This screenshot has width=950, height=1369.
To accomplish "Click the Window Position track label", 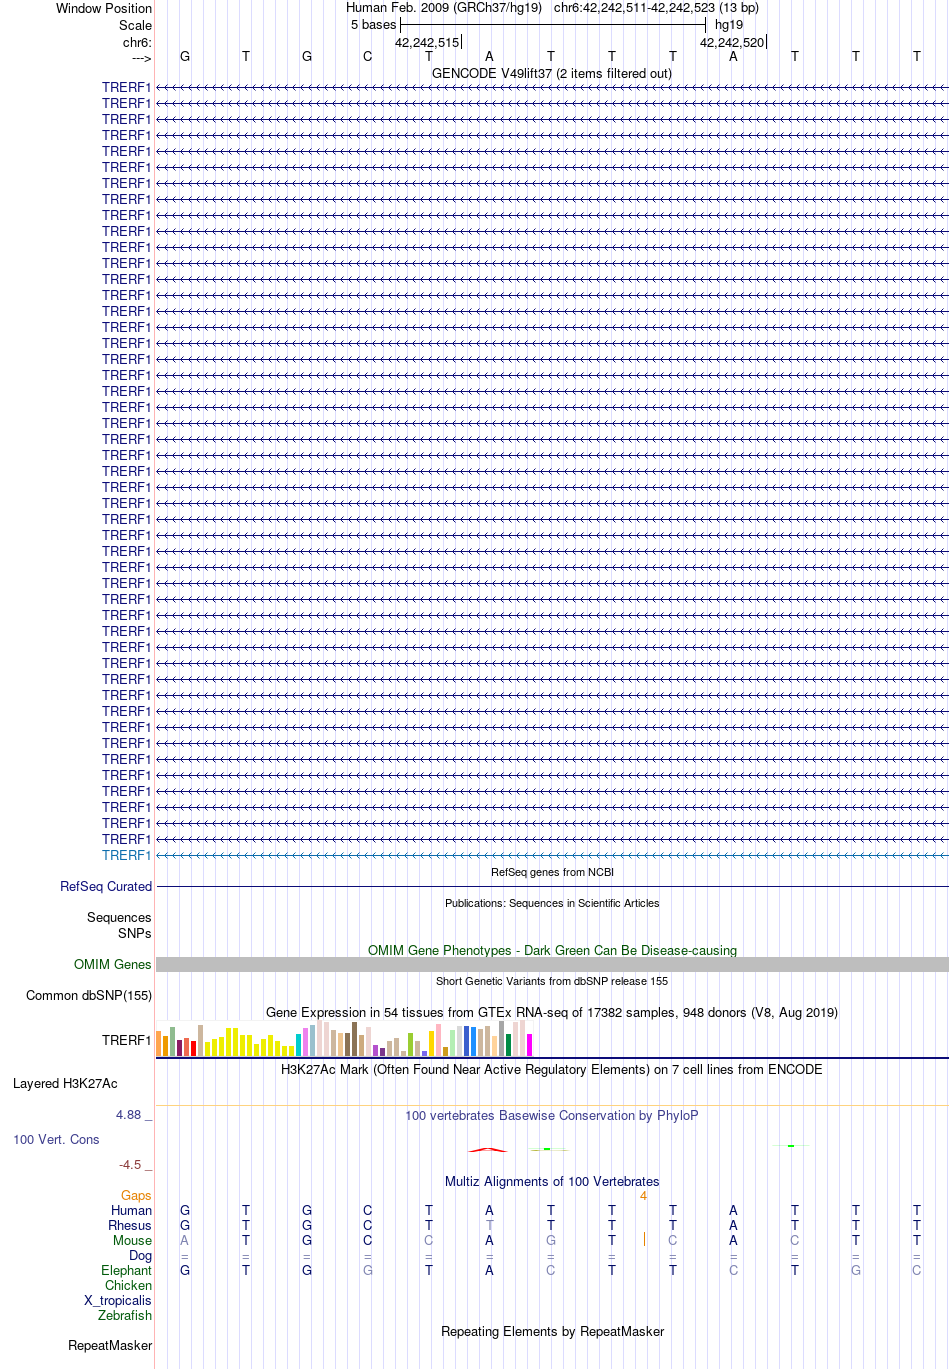I will [104, 8].
